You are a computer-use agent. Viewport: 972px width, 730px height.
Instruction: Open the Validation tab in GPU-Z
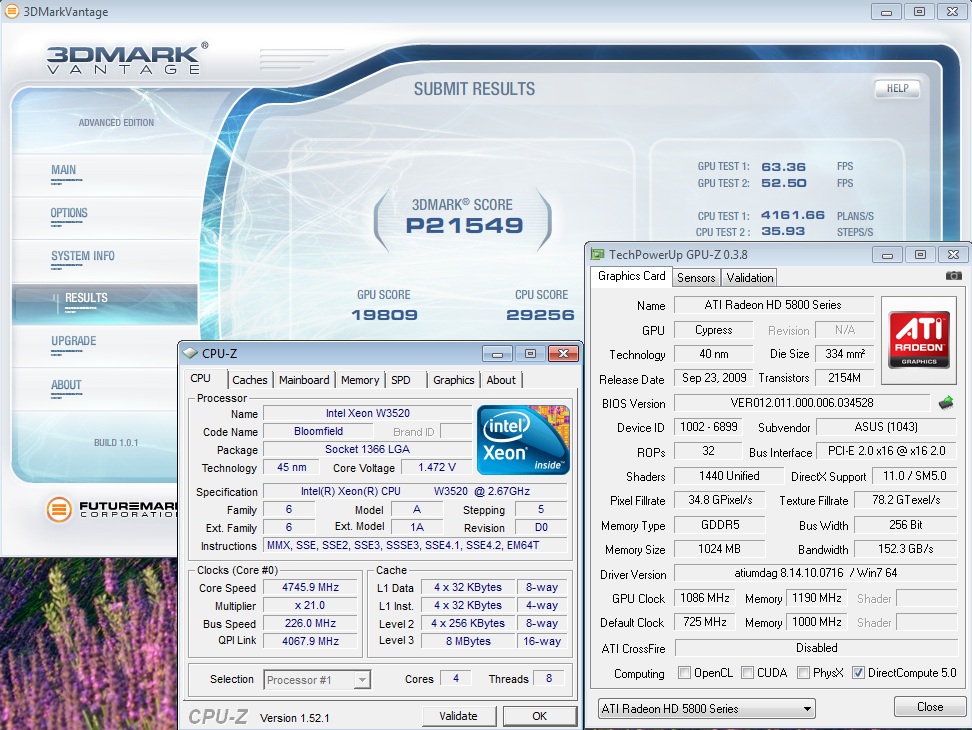coord(750,278)
